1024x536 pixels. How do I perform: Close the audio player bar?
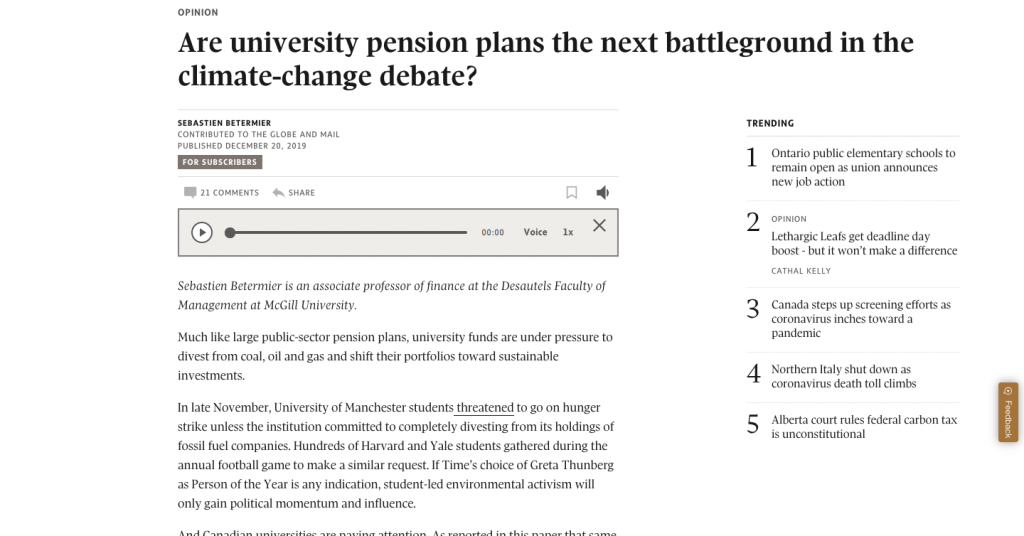click(599, 226)
